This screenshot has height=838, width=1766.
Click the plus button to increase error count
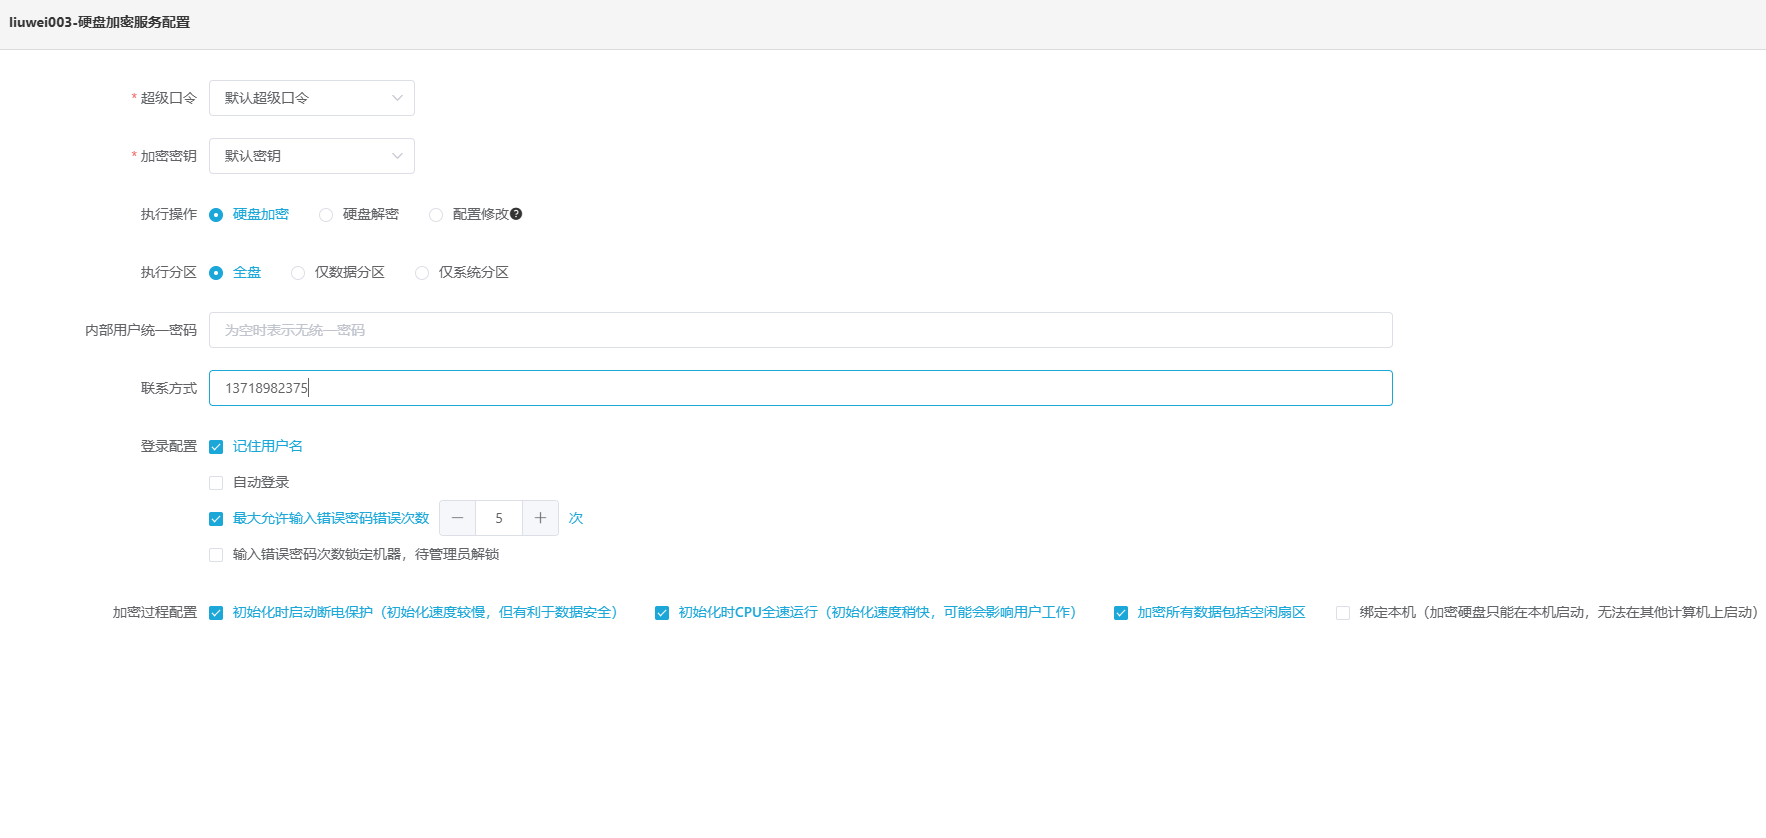540,518
